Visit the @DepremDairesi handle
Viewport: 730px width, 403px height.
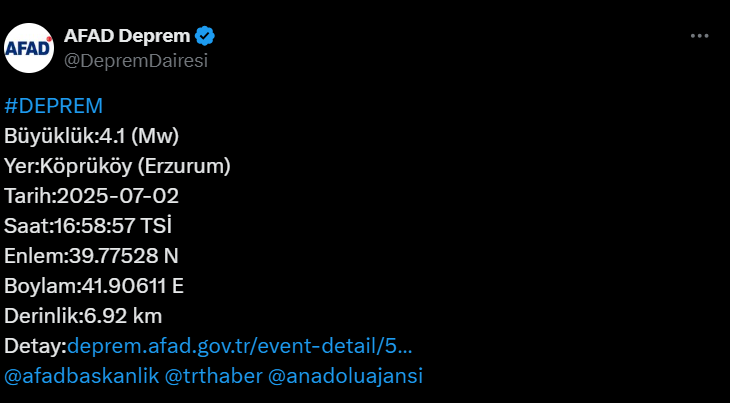tap(136, 61)
